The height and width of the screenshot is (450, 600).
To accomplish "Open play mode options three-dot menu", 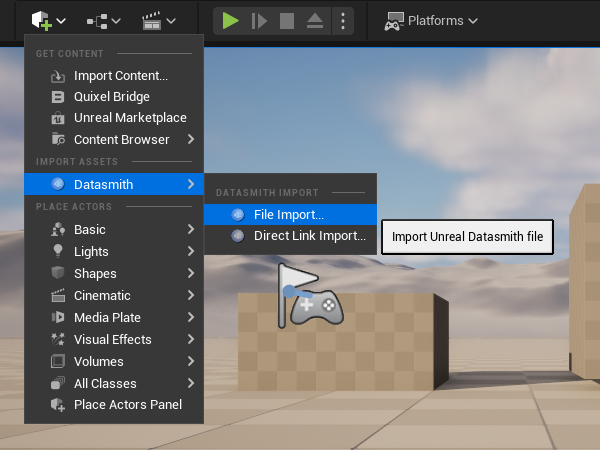I will click(x=343, y=21).
